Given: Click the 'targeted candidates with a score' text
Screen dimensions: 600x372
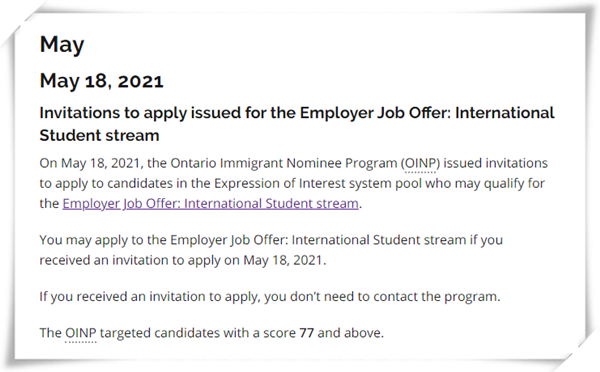Looking at the screenshot, I should coord(198,333).
